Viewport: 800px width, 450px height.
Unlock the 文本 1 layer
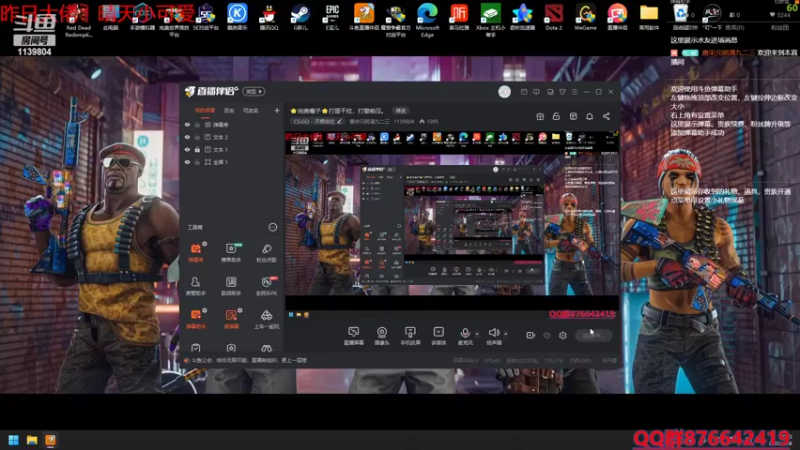pos(197,149)
